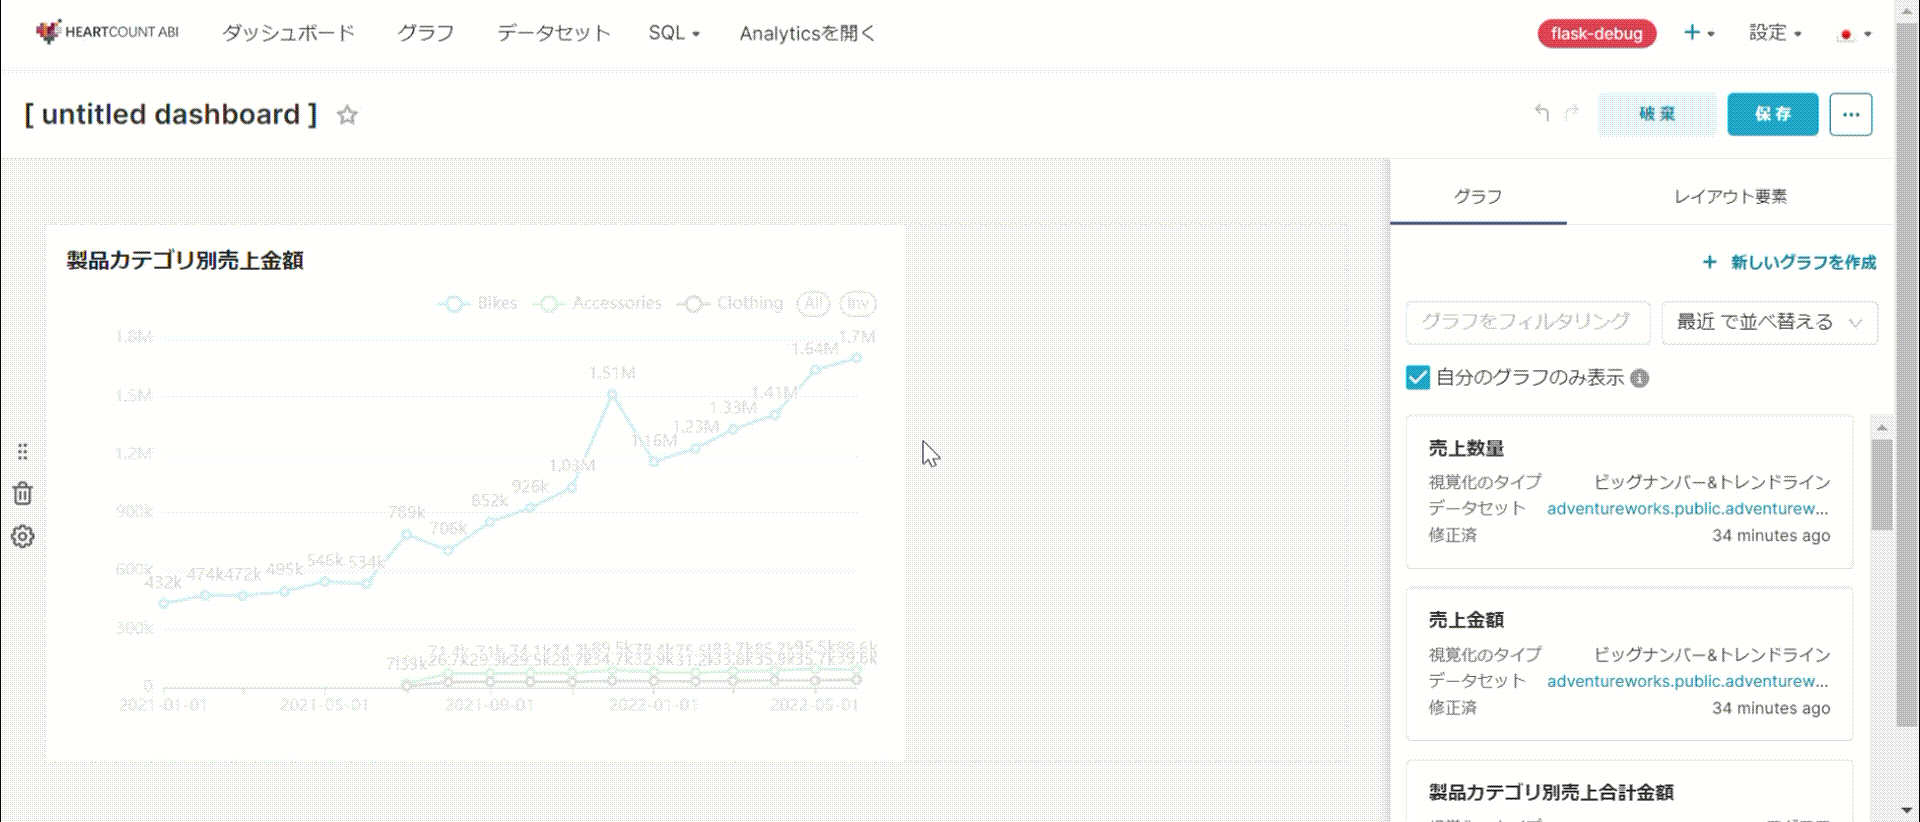The width and height of the screenshot is (1920, 822).
Task: Click the chart list scrollbar thumb
Action: (1882, 484)
